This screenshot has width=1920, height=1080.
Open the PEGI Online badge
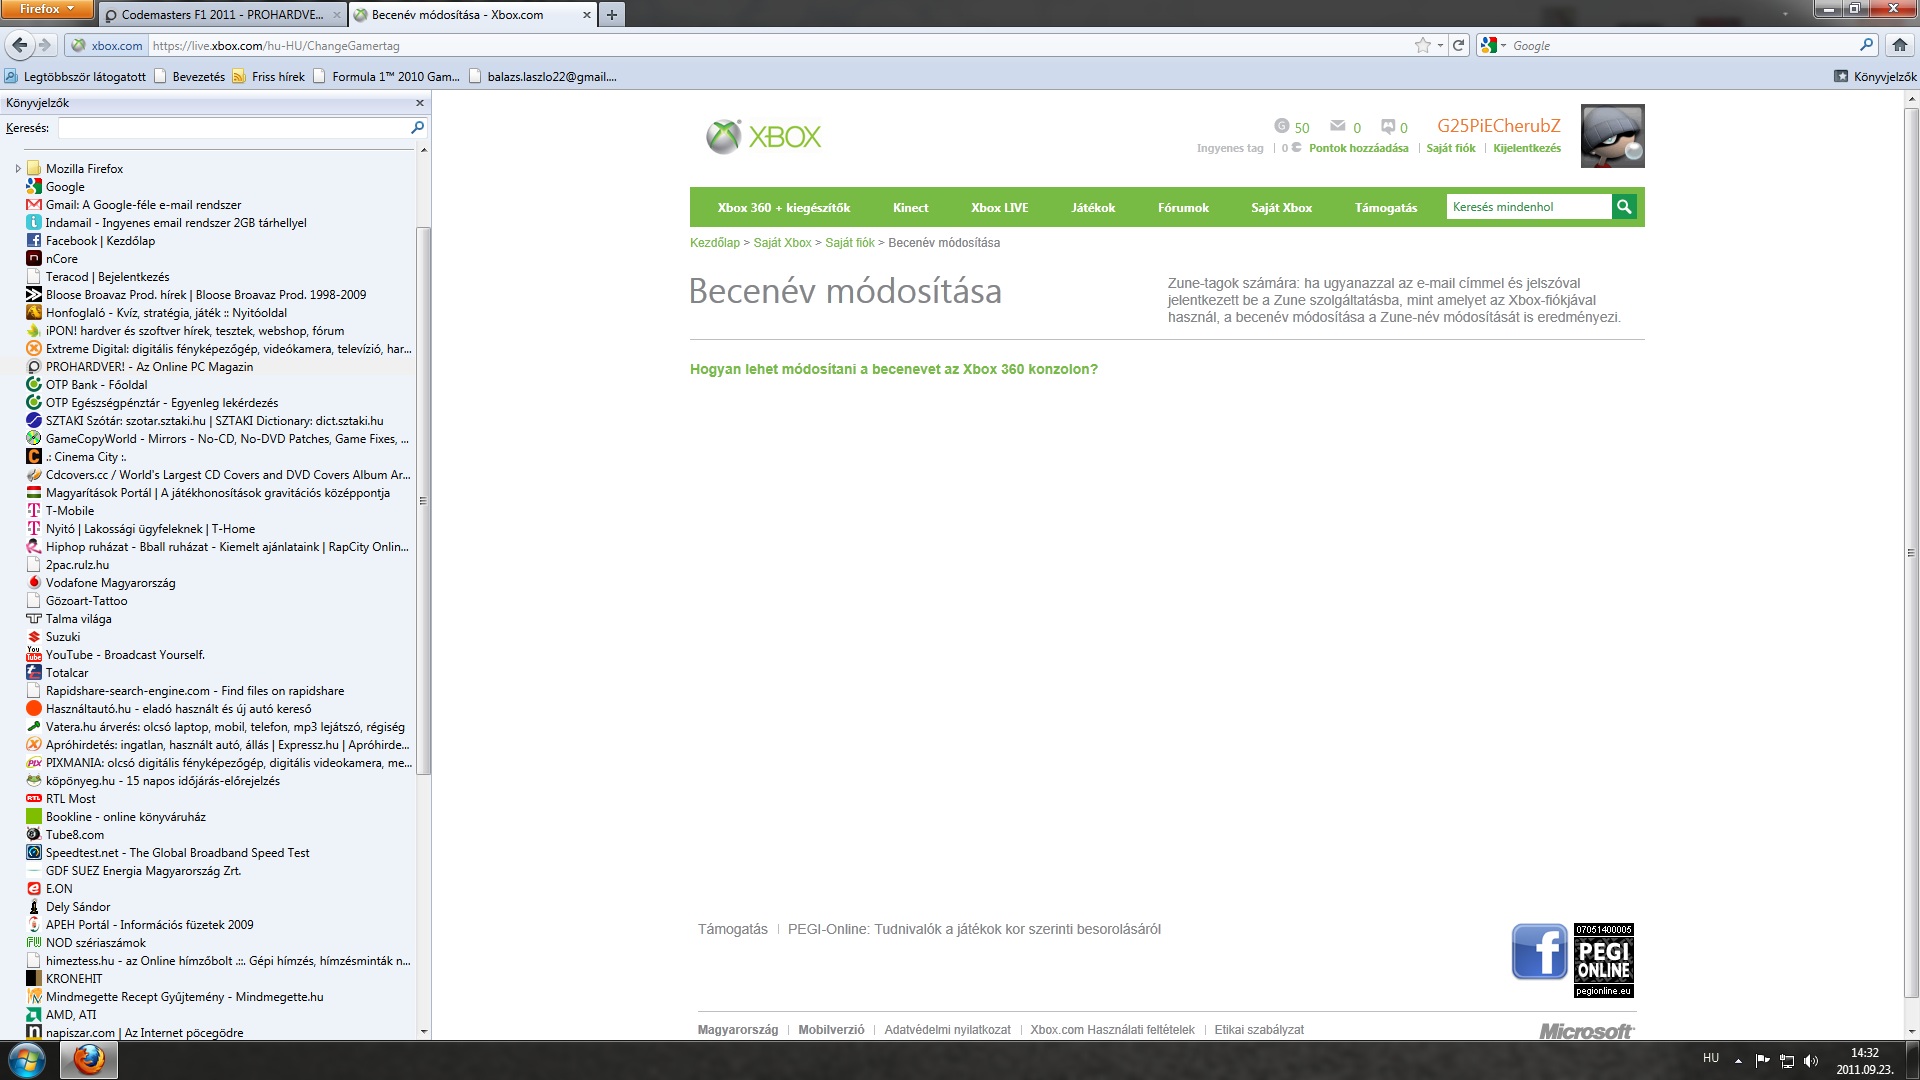(1603, 960)
